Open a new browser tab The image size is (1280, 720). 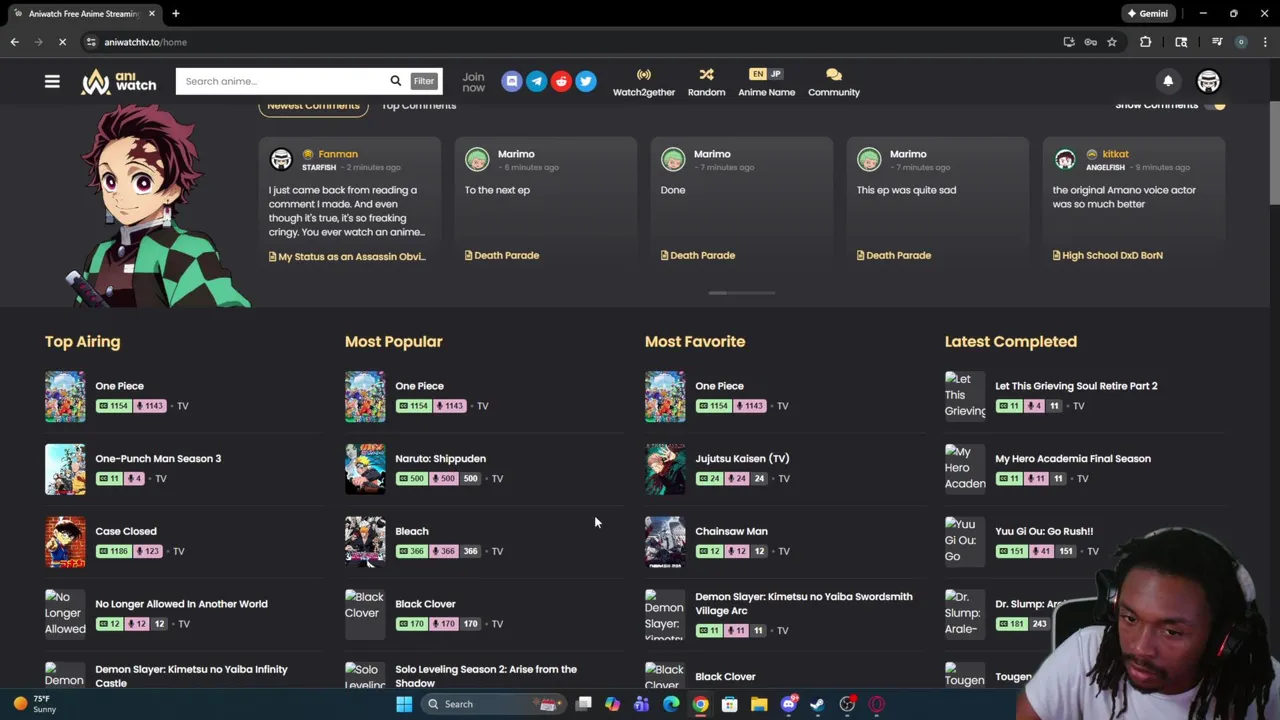[175, 13]
